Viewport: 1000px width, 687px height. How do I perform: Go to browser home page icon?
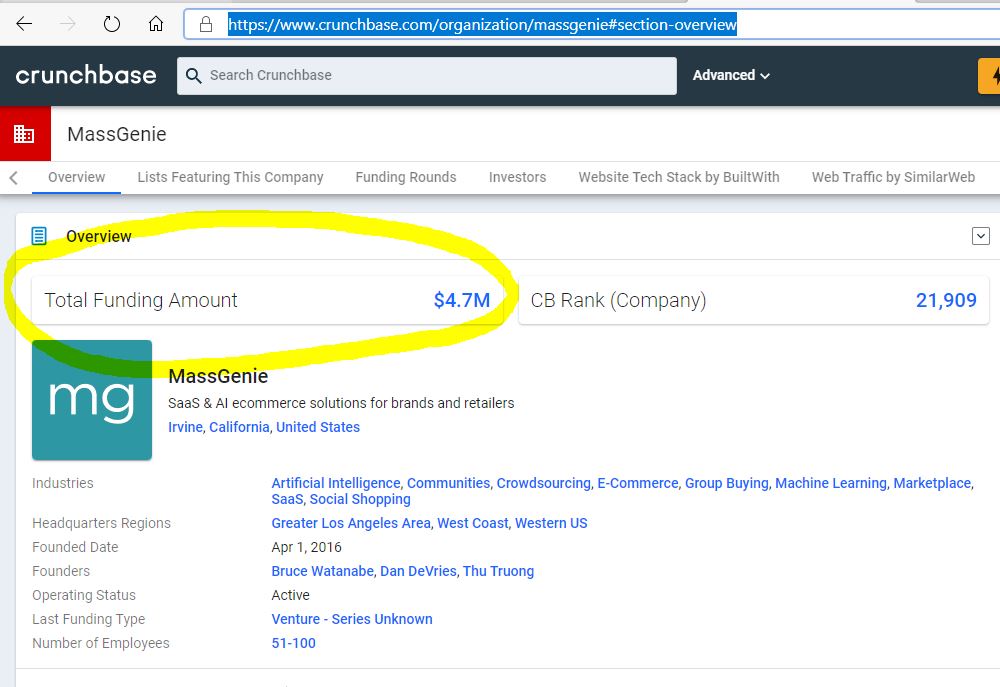point(156,24)
